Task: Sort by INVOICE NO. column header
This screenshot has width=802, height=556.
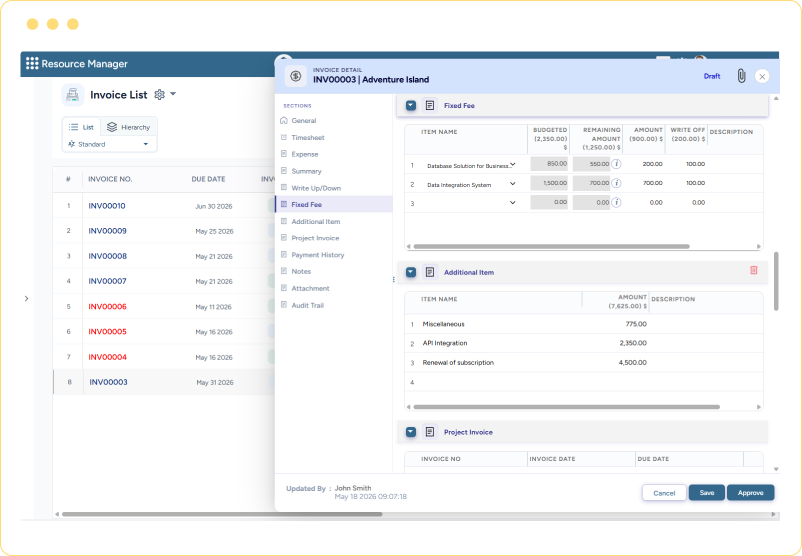Action: tap(110, 179)
